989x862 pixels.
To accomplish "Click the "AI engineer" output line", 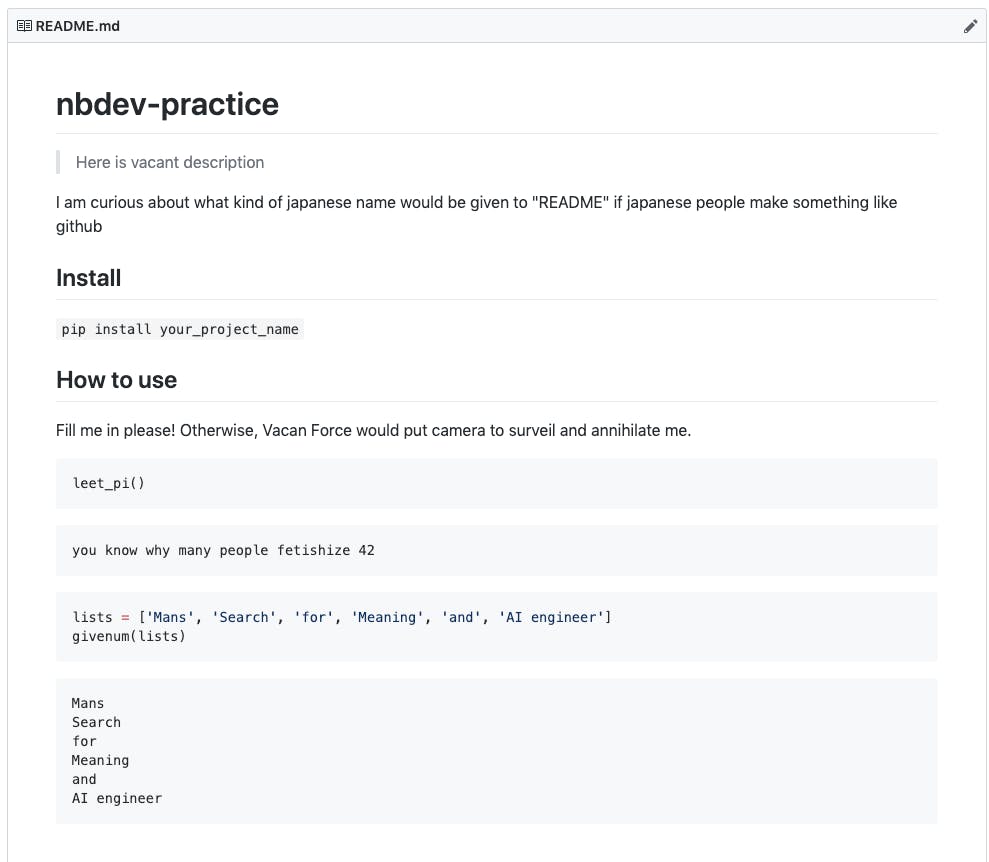I will pos(116,798).
